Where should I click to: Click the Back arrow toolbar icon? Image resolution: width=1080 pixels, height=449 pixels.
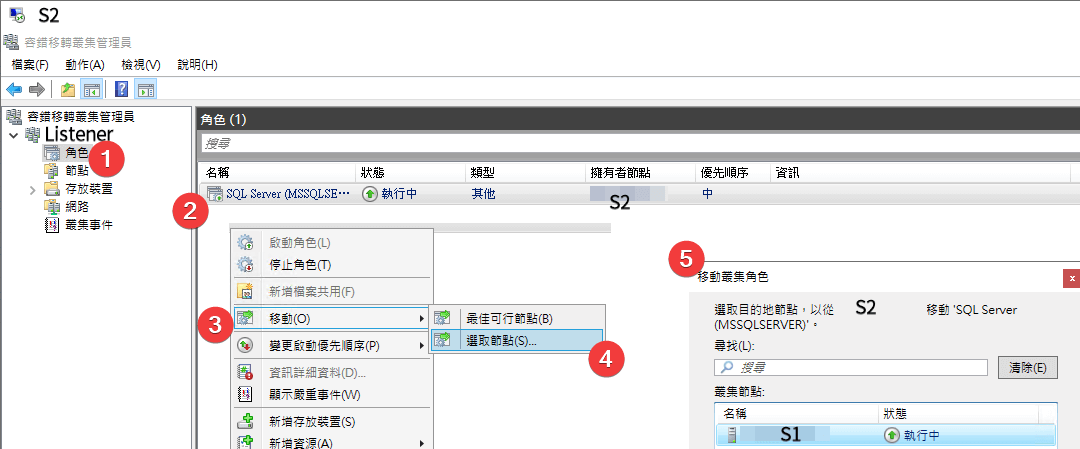[x=14, y=89]
